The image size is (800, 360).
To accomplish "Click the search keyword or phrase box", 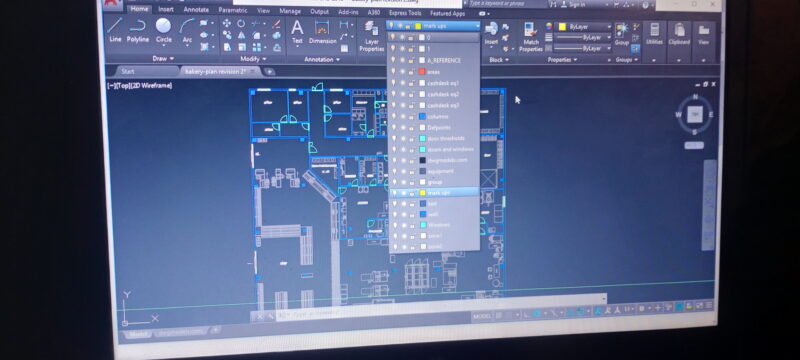I will click(505, 3).
